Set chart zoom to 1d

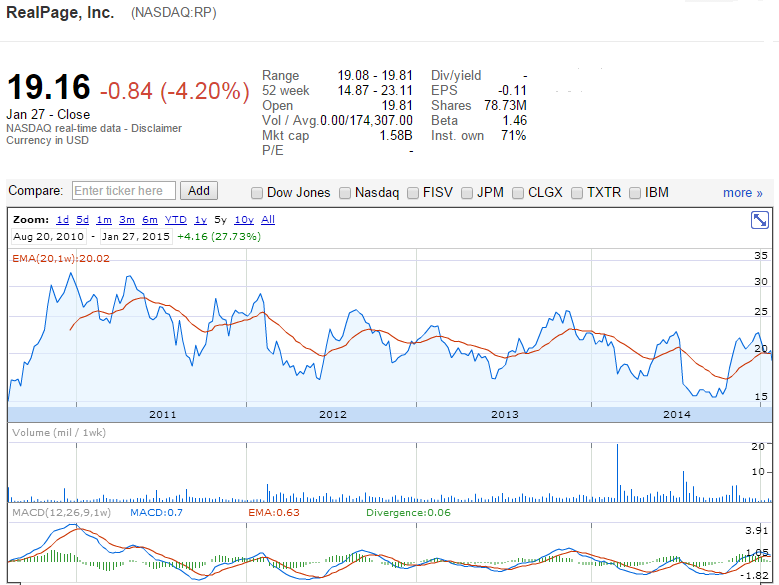[63, 219]
